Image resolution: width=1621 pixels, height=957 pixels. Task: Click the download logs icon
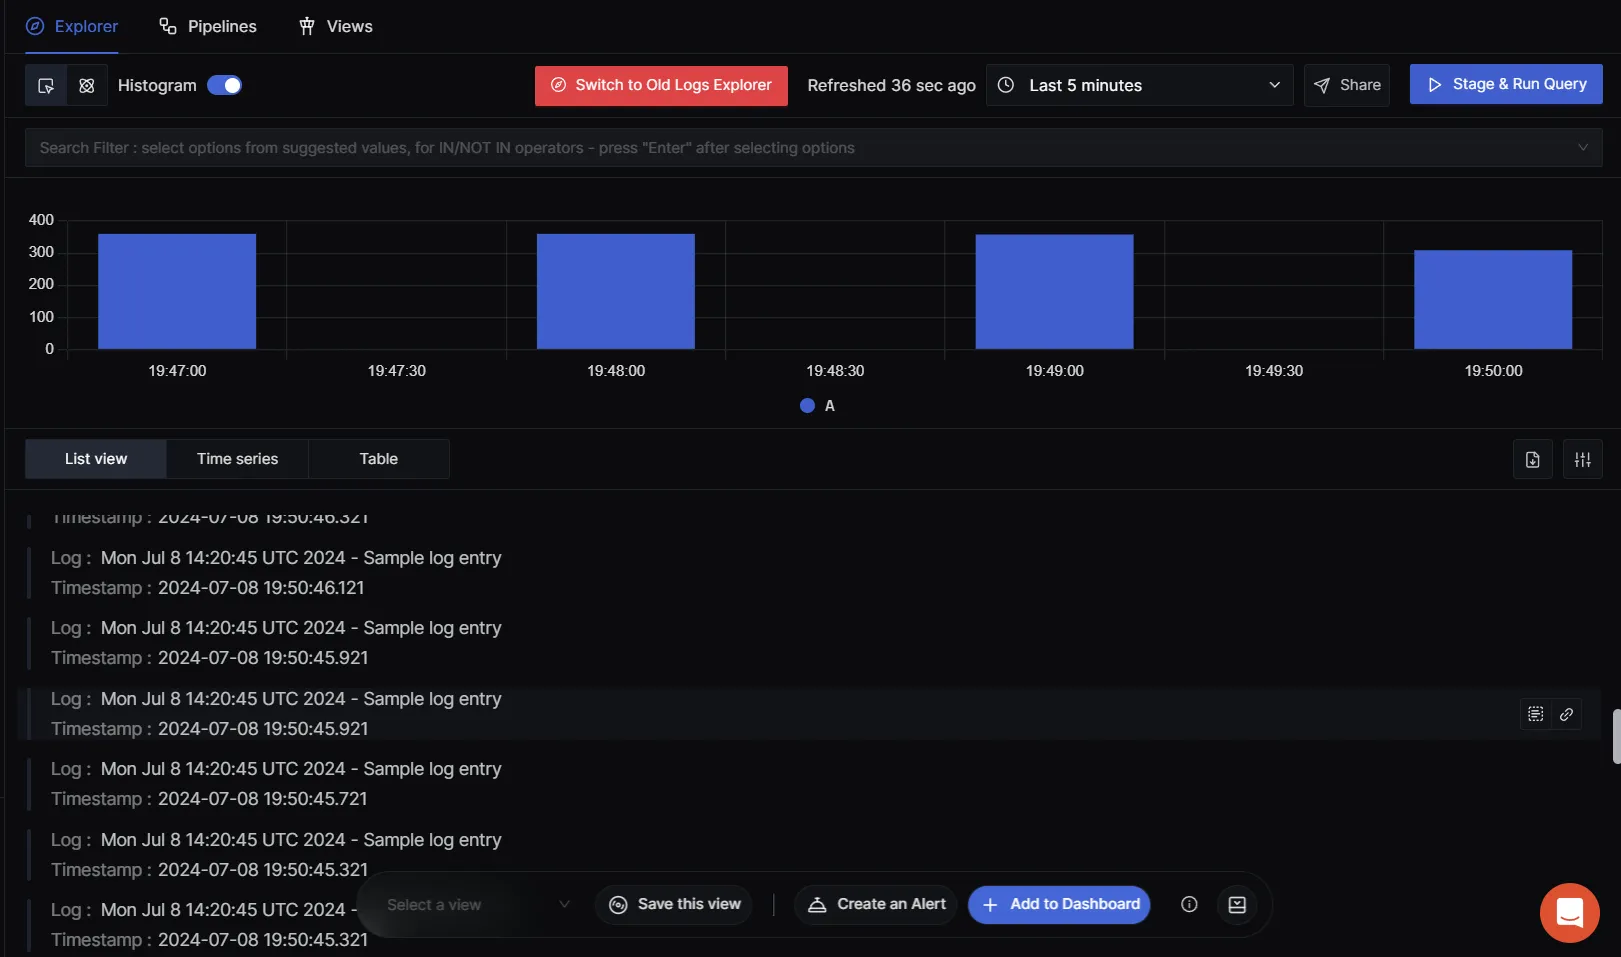1532,460
